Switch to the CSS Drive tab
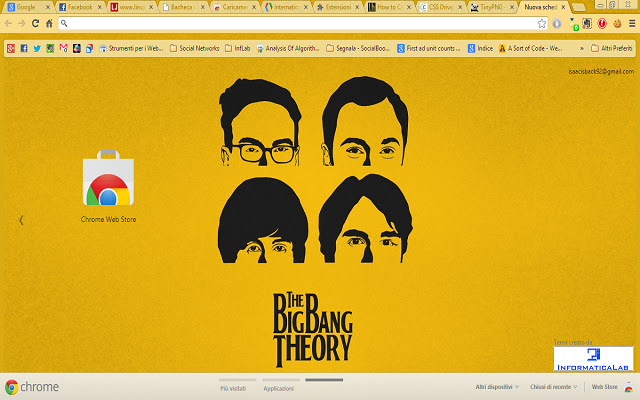640x400 pixels. (x=438, y=7)
